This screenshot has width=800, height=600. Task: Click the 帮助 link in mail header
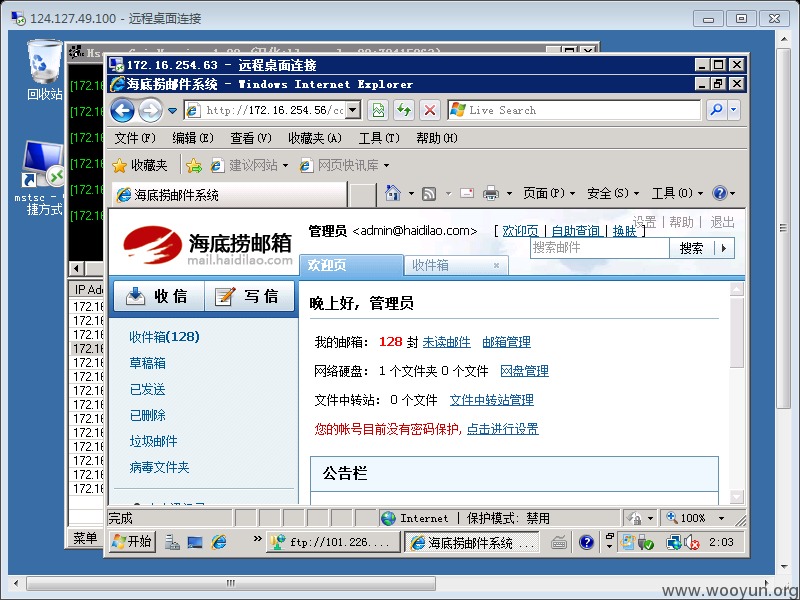682,222
